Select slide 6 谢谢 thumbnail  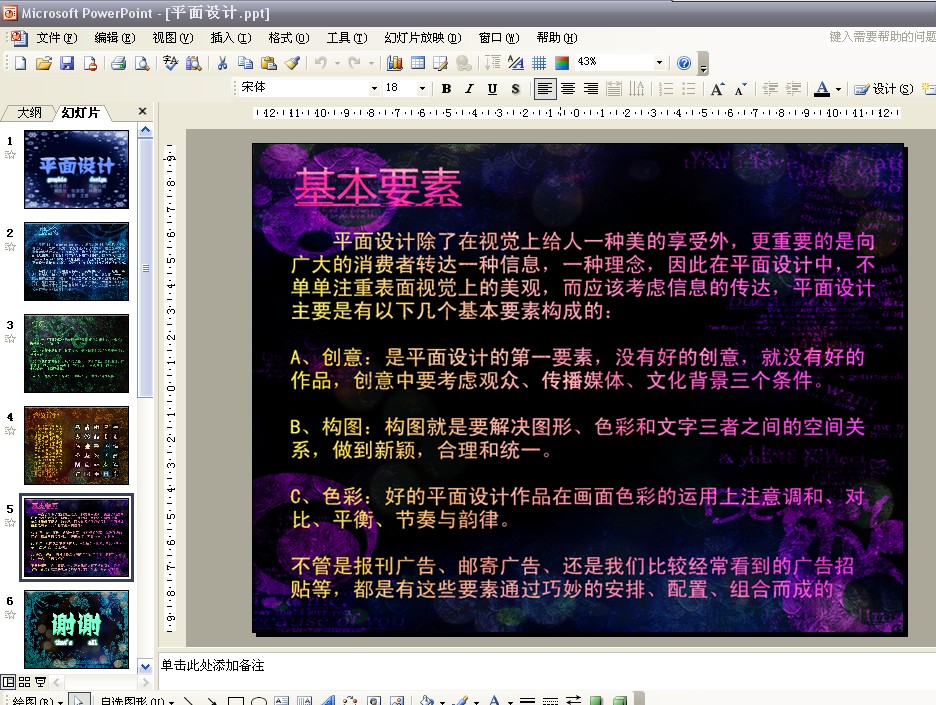tap(76, 629)
